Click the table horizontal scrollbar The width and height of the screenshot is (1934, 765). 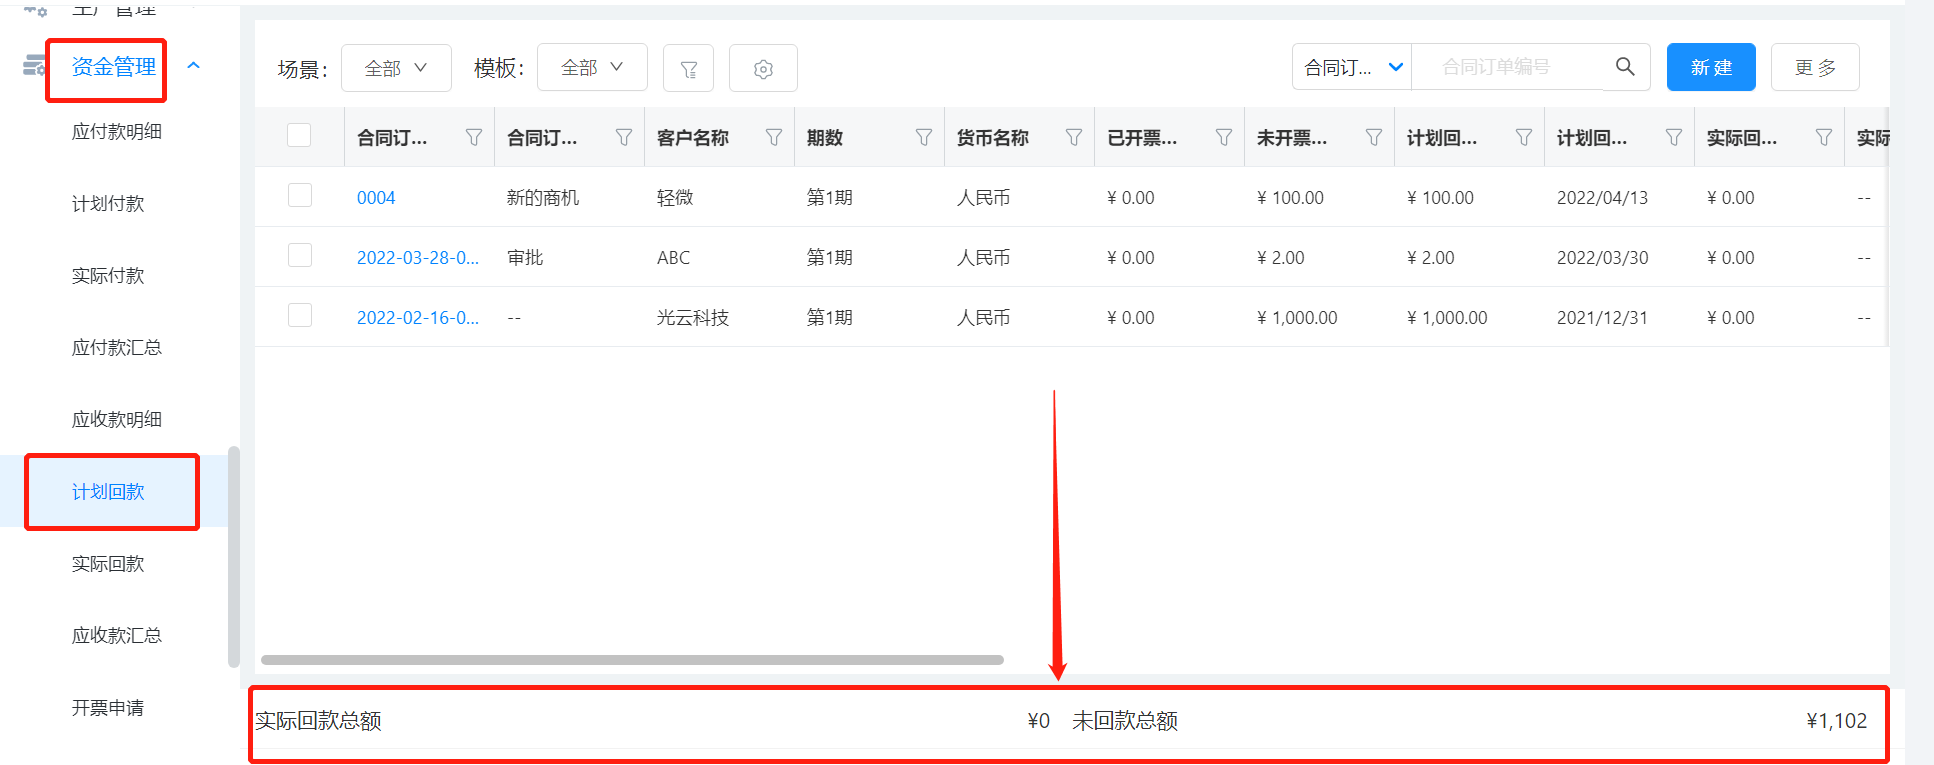[x=632, y=660]
